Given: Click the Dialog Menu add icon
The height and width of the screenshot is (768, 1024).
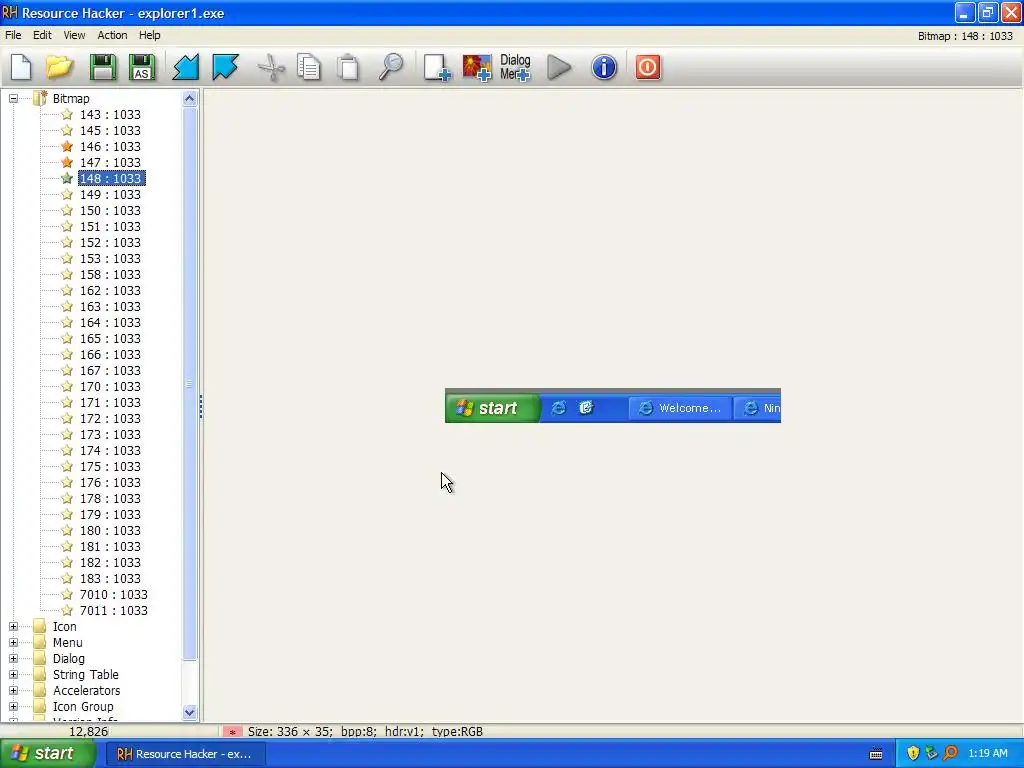Looking at the screenshot, I should tap(515, 67).
